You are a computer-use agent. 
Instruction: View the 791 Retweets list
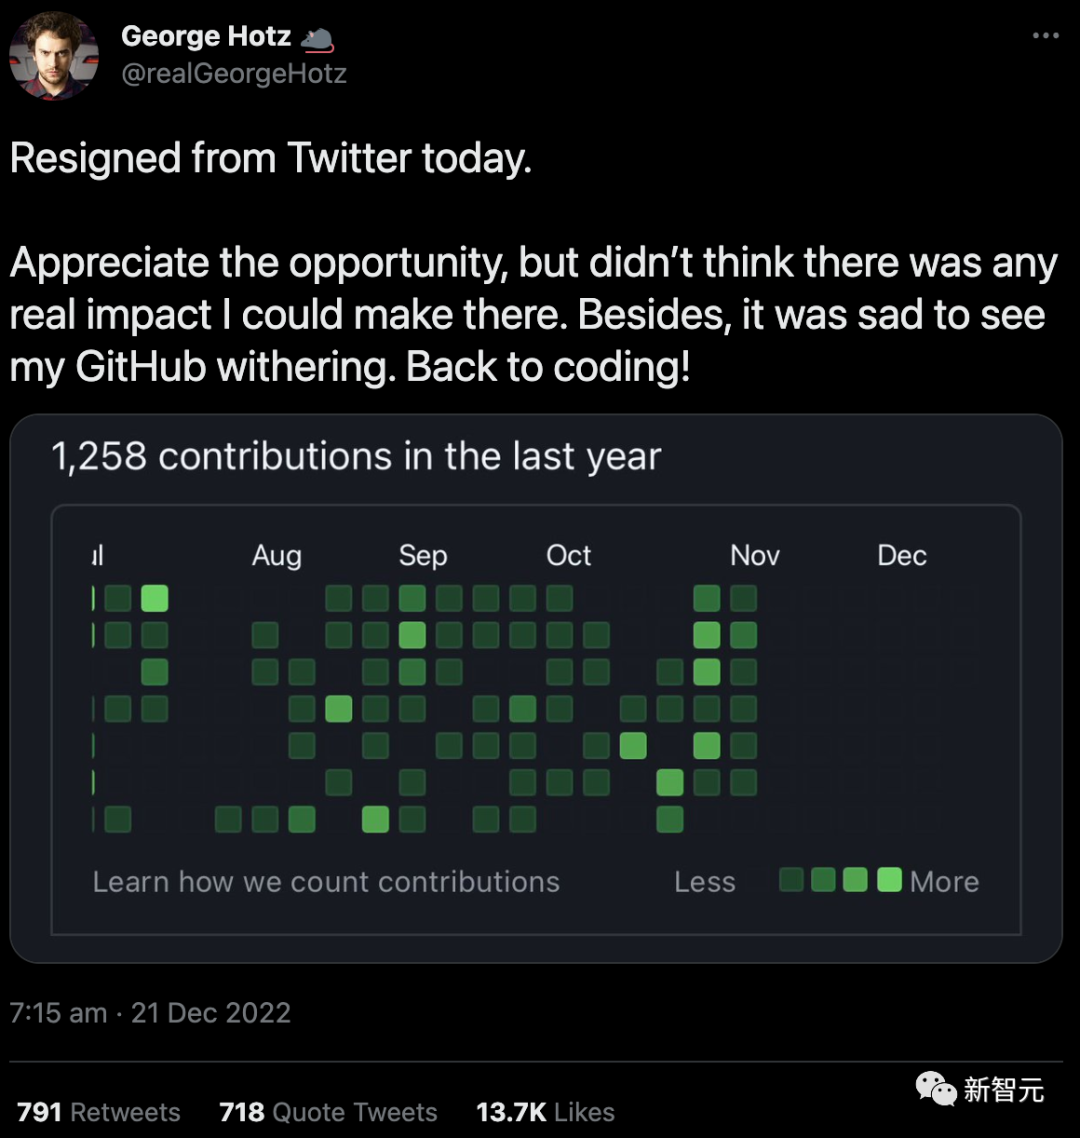coord(98,1112)
